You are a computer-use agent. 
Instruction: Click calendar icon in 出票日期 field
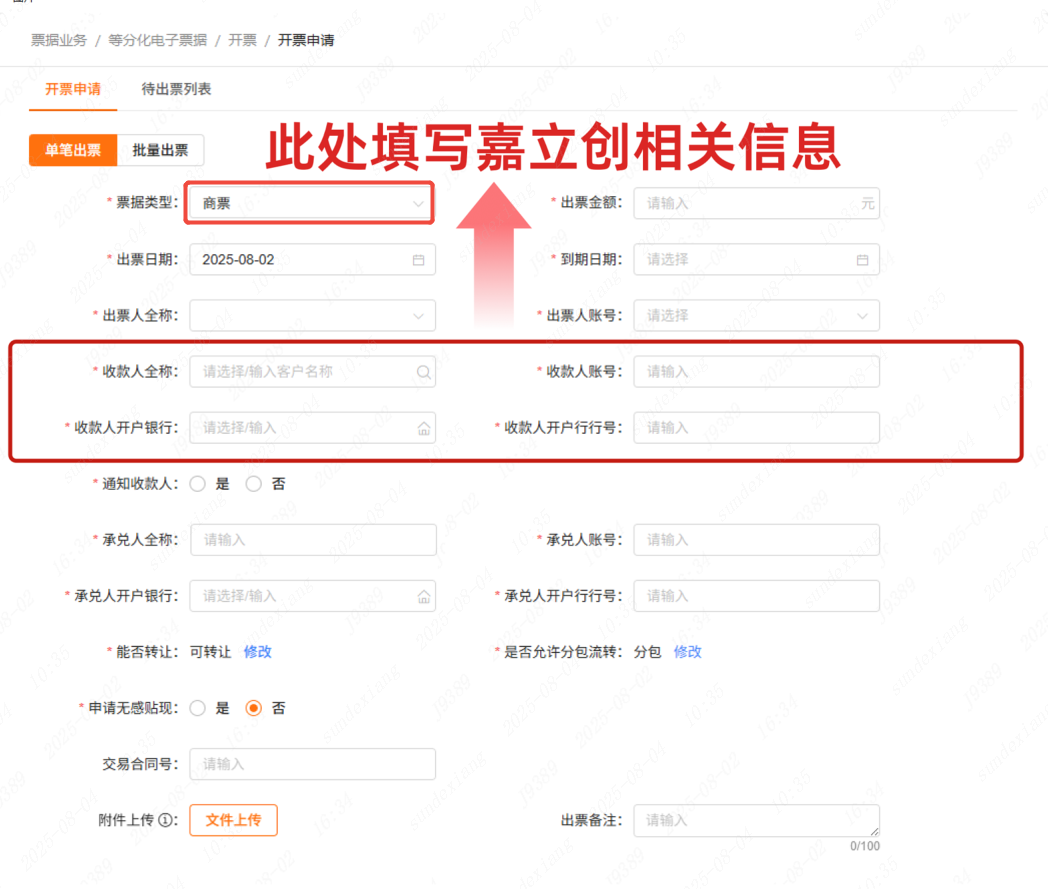pos(419,260)
